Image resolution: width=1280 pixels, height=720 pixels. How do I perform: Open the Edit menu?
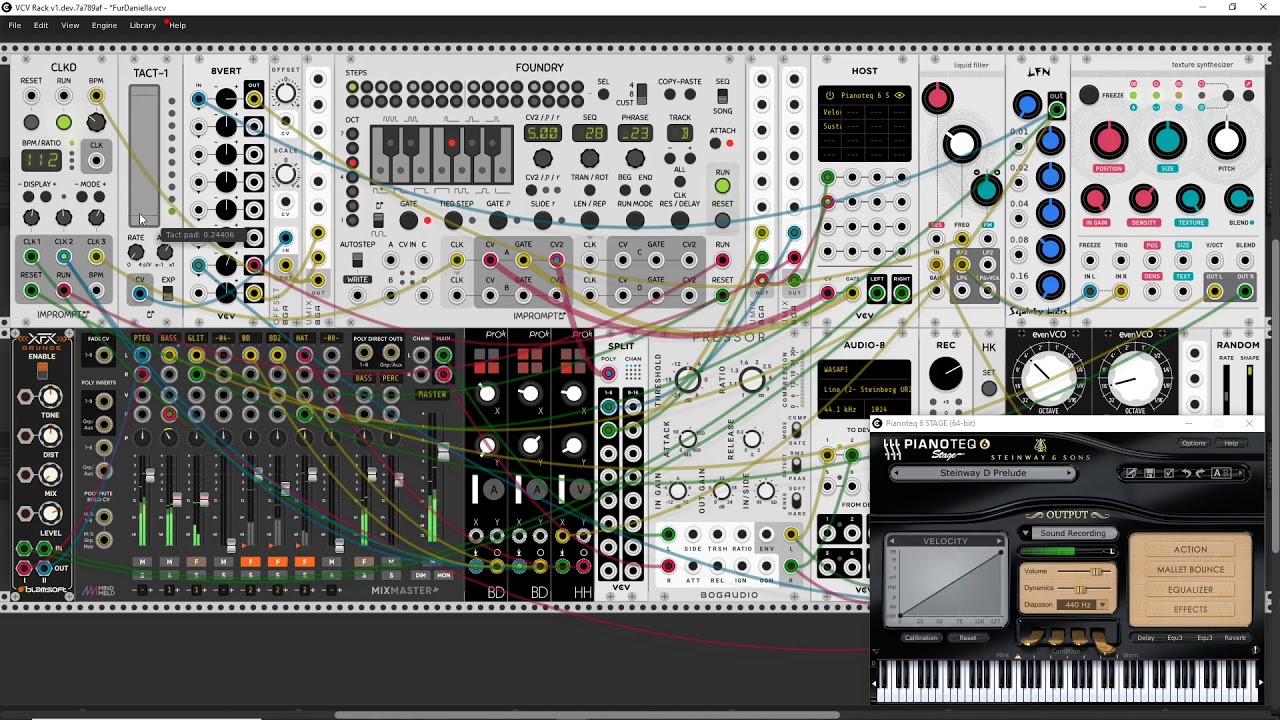tap(41, 25)
